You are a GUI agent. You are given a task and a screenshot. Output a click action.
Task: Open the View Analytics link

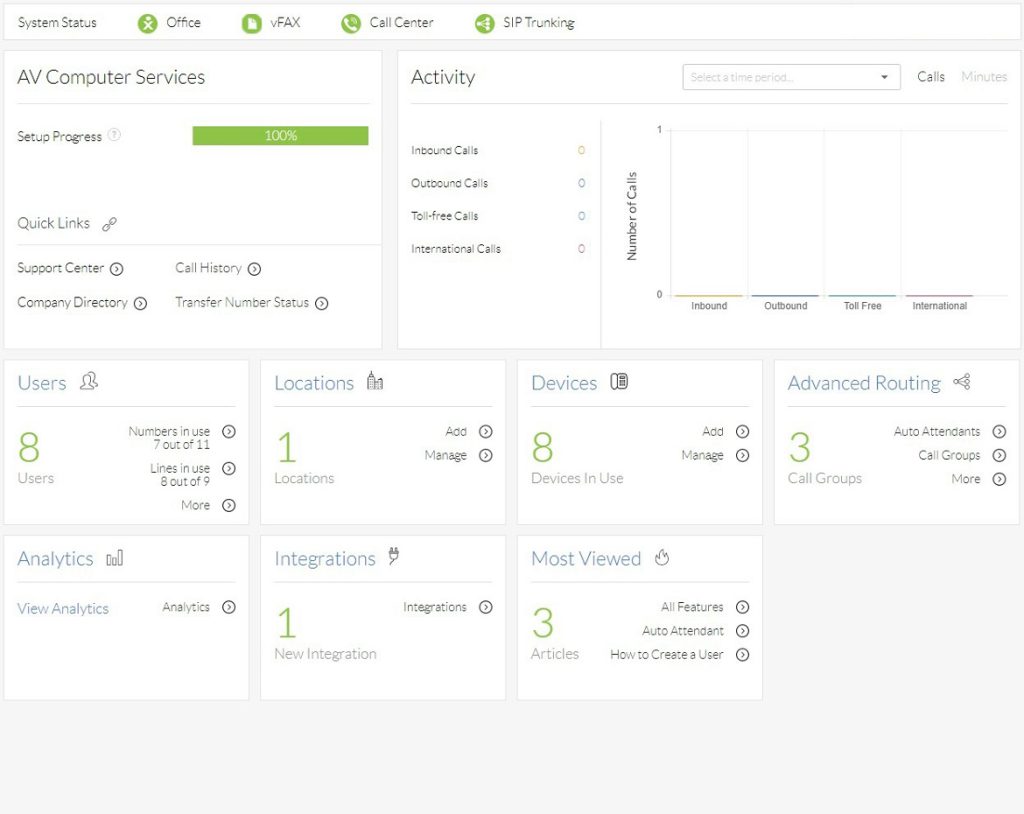[x=63, y=608]
